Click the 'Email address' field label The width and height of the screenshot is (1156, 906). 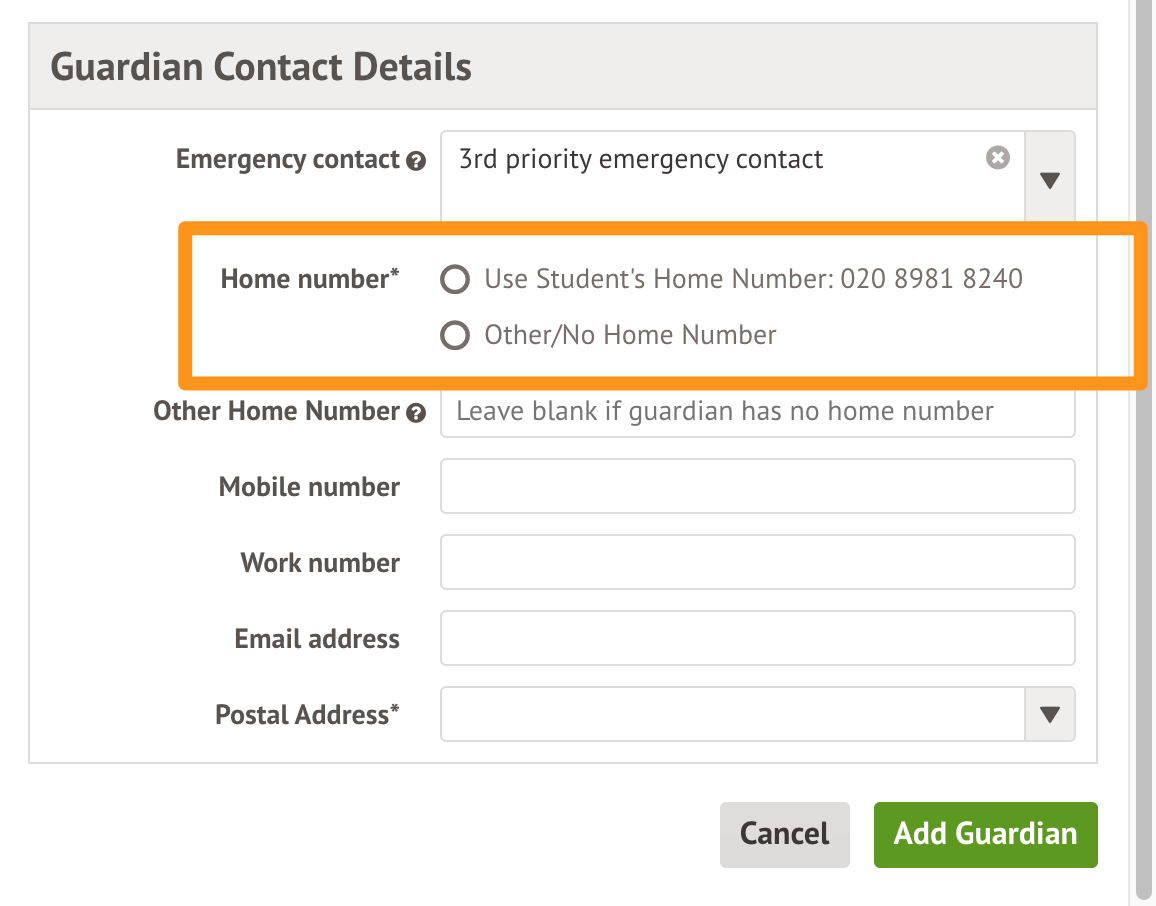coord(317,639)
